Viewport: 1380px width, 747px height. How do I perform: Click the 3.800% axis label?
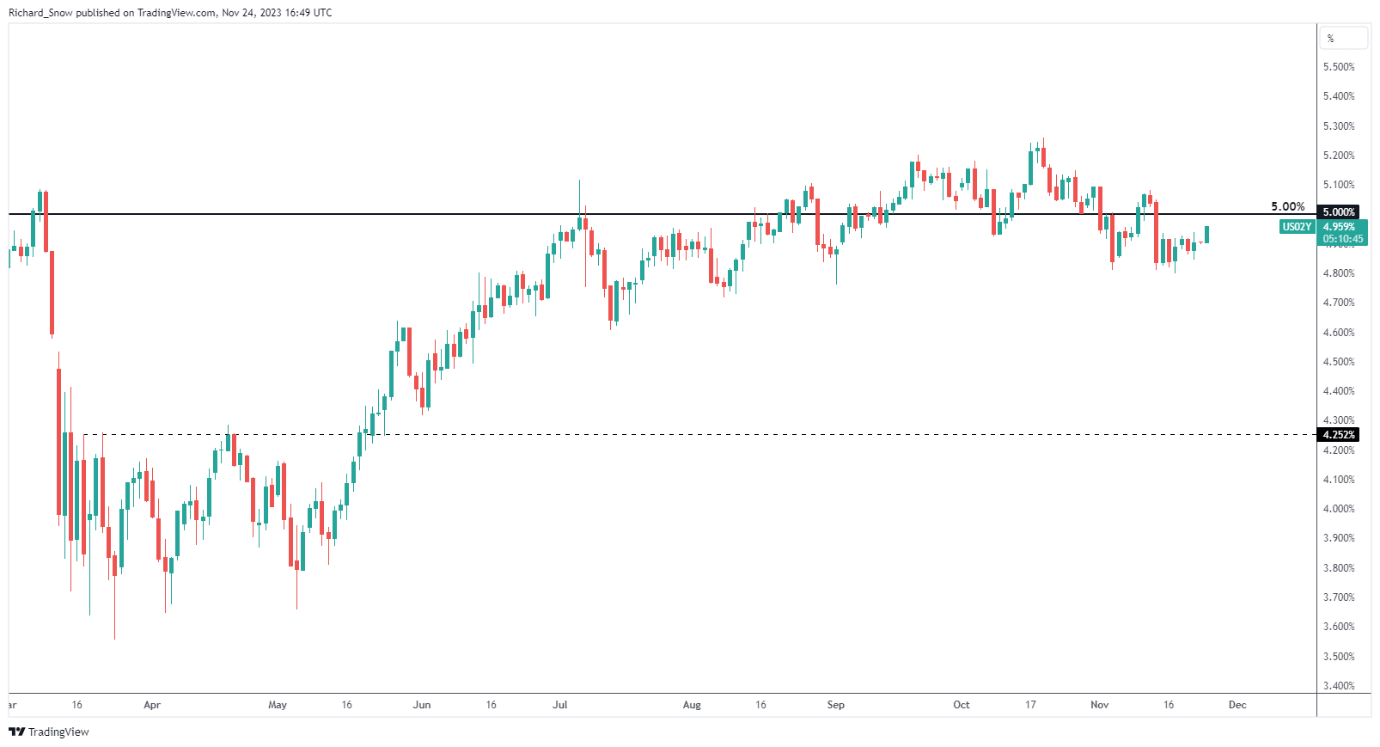pos(1339,568)
